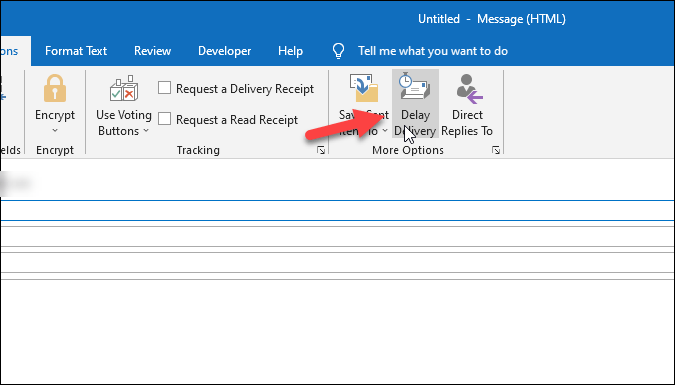
Task: Open the Developer tab
Action: pyautogui.click(x=224, y=51)
